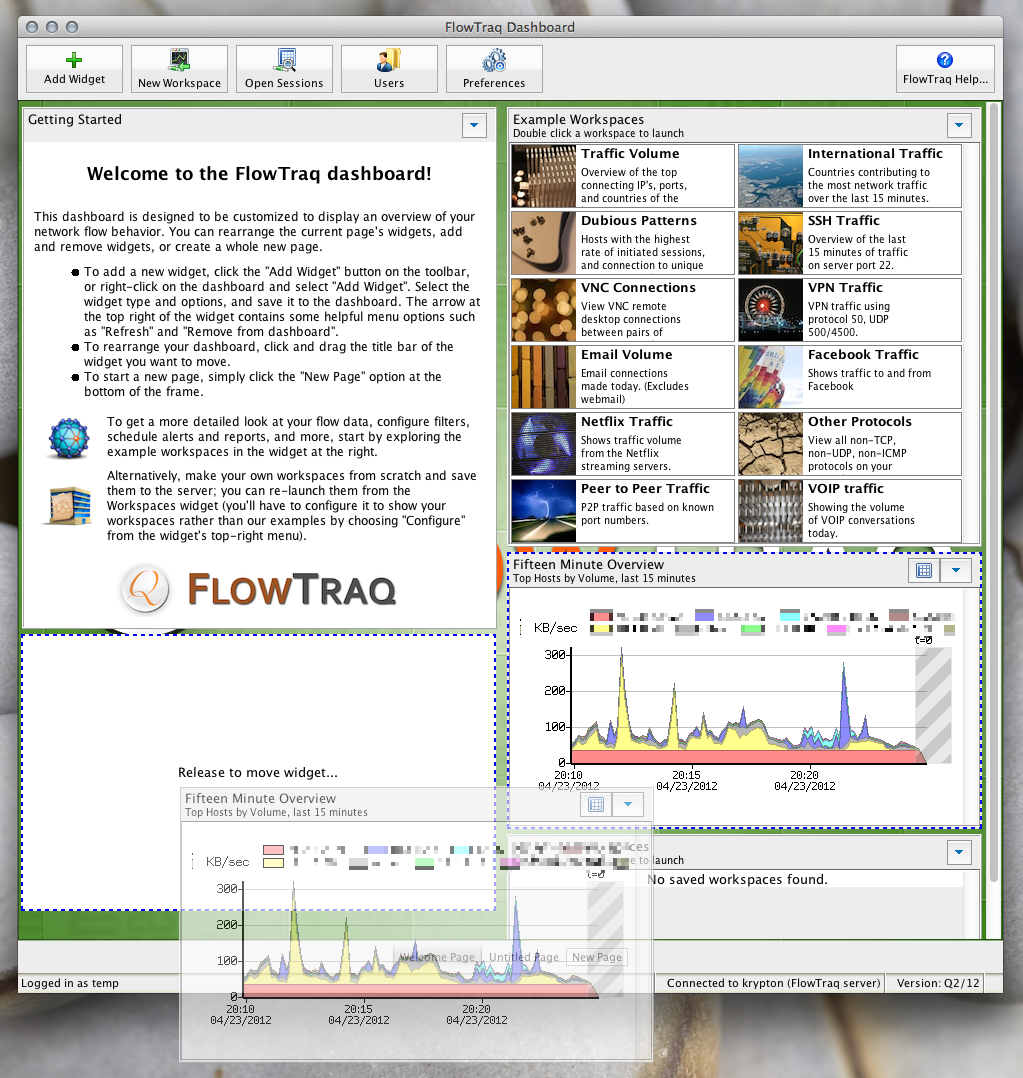Click the New Page tab
Viewport: 1023px width, 1078px height.
[597, 957]
